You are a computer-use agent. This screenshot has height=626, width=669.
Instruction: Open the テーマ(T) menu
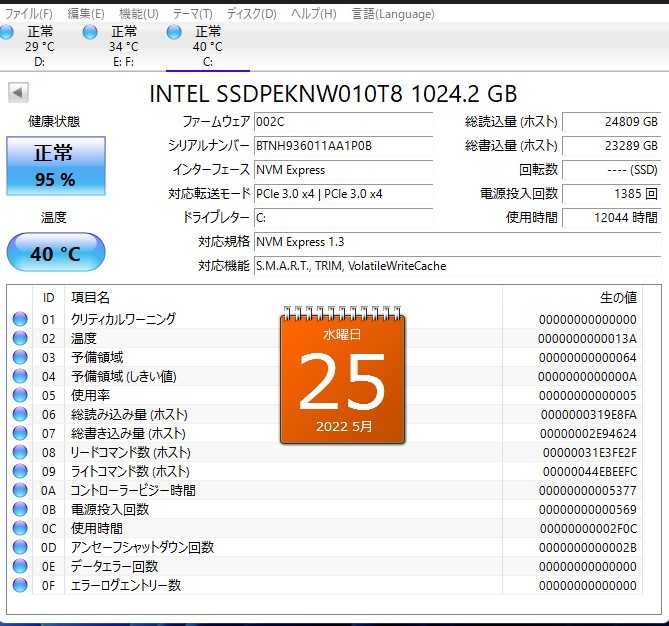pos(192,14)
